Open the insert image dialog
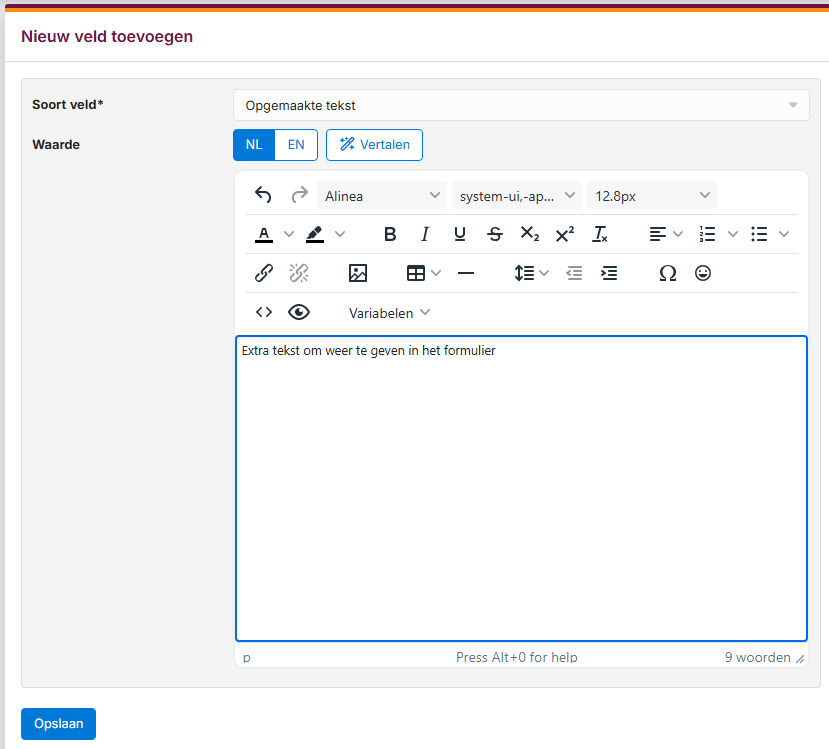Screen dimensions: 829x749 (x=358, y=273)
